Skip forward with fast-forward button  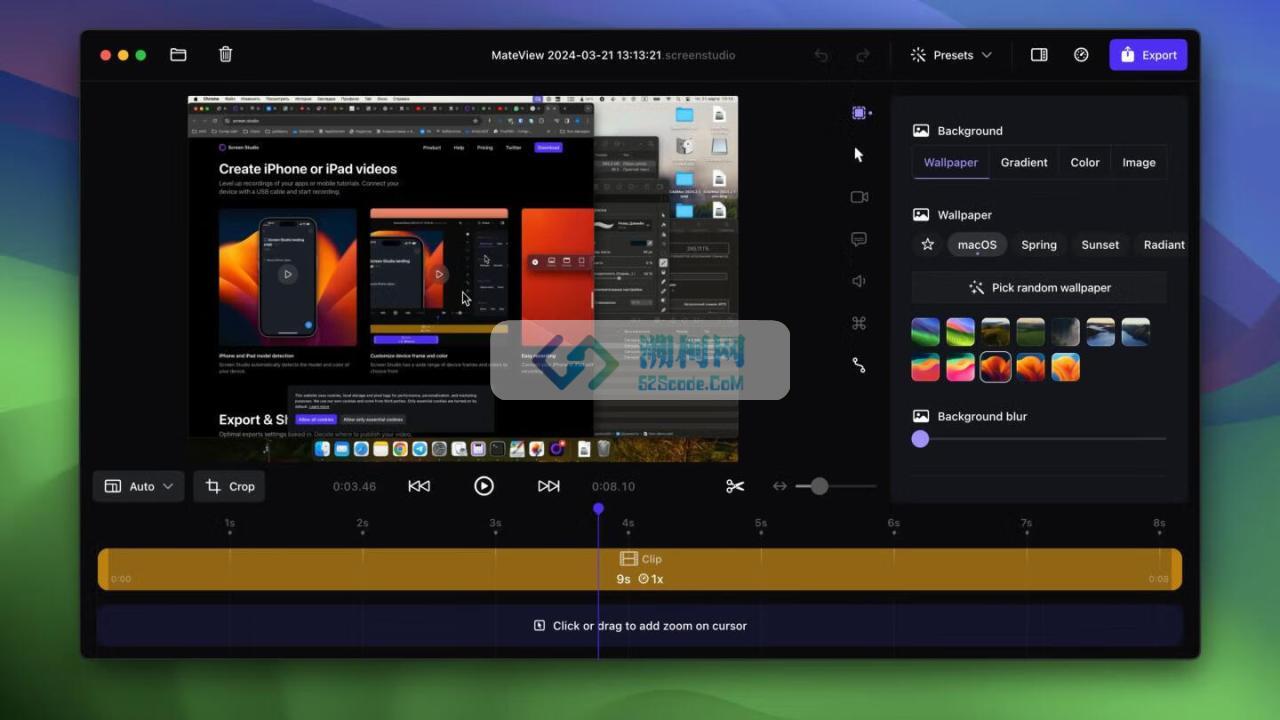point(549,486)
